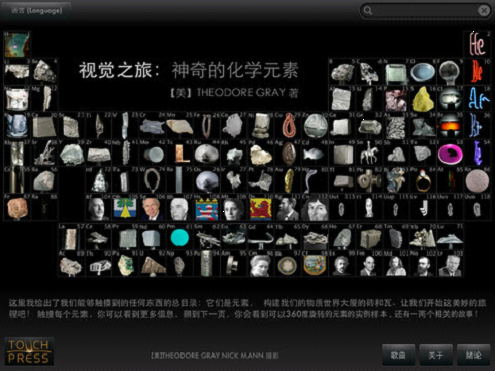This screenshot has width=495, height=371.
Task: Select the Tin (Sn) horse figurine tile
Action: 369,154
